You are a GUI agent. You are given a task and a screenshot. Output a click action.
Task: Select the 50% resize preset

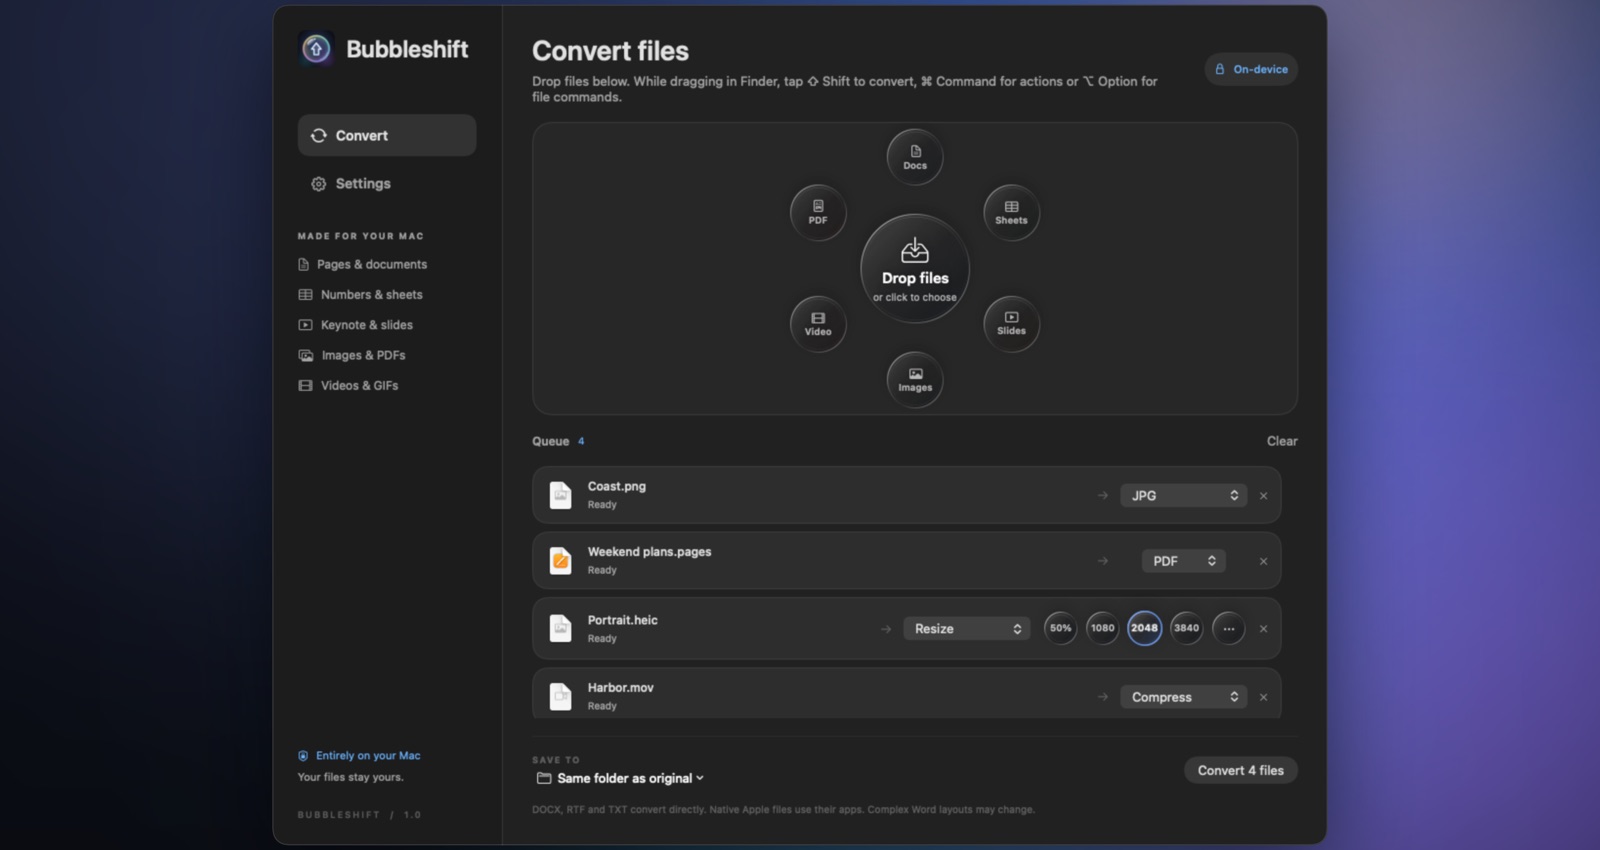(x=1060, y=628)
